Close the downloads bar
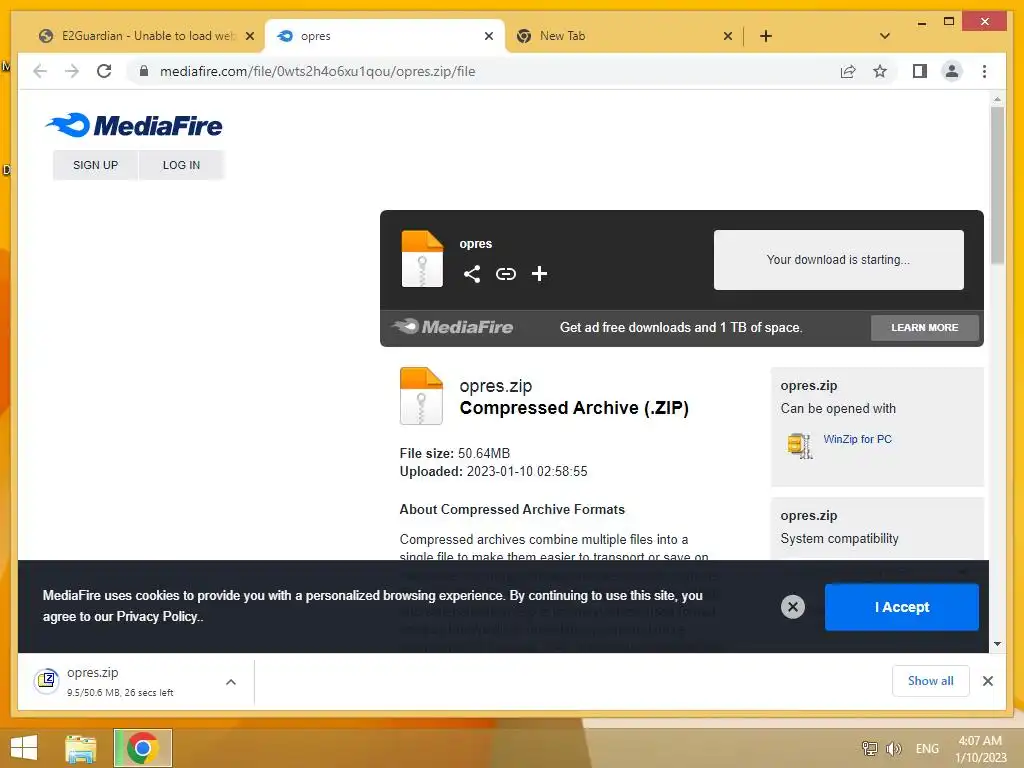Viewport: 1024px width, 768px height. [987, 681]
